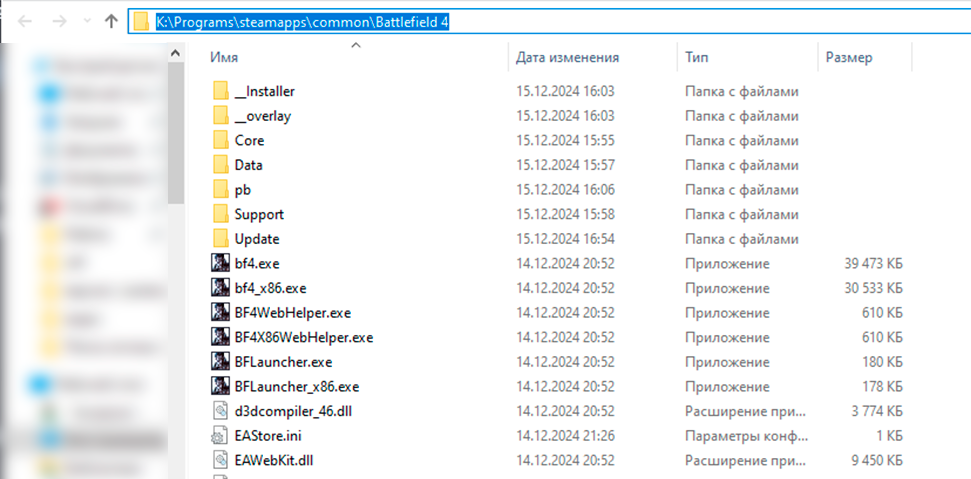Click the 1 КБ size value
The width and height of the screenshot is (971, 479).
889,436
